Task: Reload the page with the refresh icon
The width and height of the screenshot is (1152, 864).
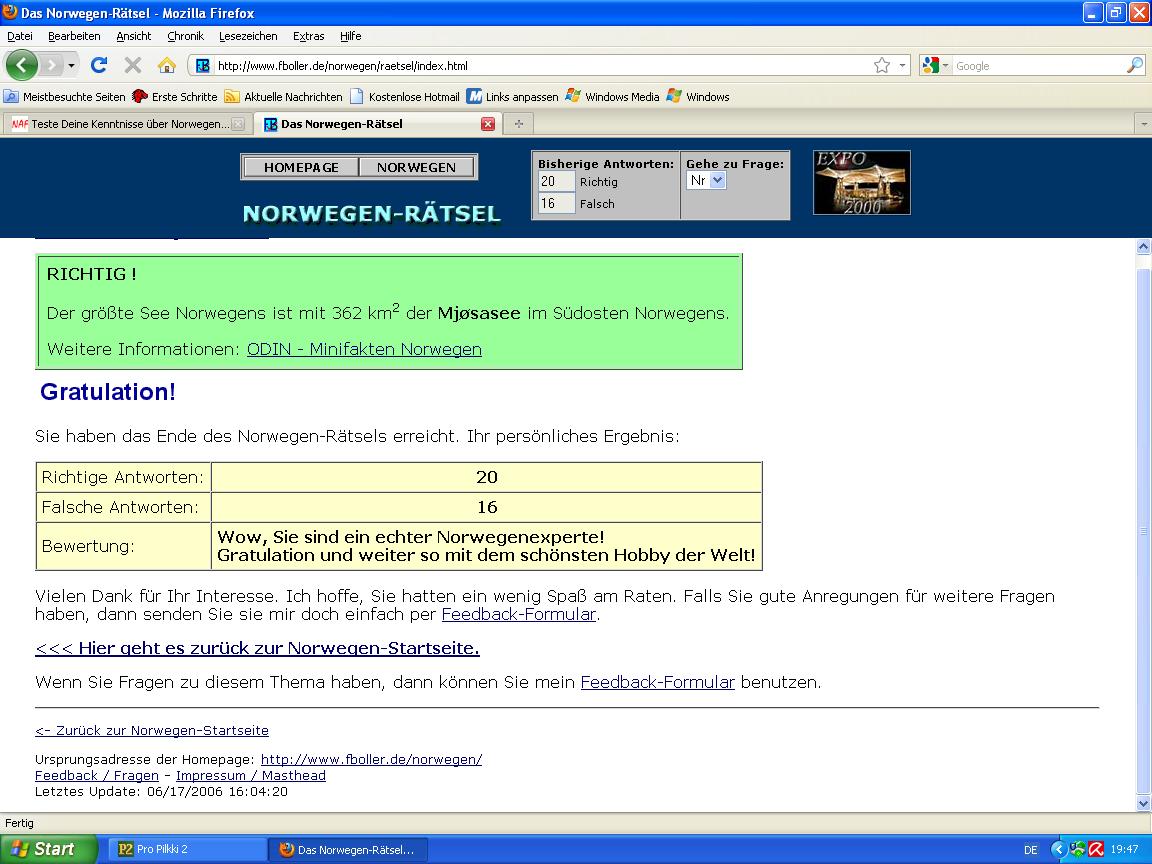Action: [98, 65]
